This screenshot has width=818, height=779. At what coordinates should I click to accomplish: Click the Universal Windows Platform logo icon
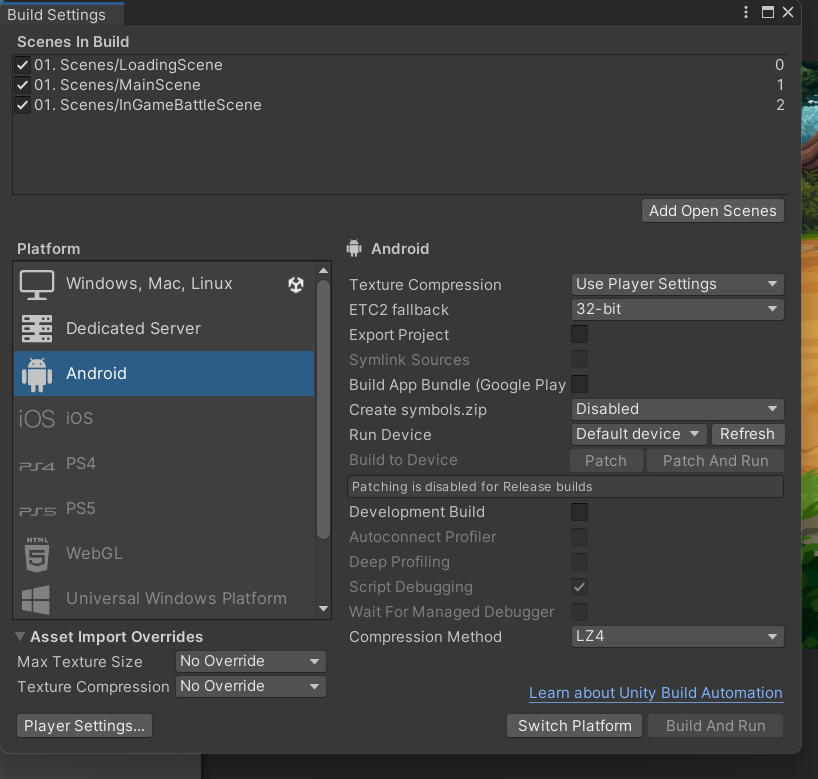[35, 600]
